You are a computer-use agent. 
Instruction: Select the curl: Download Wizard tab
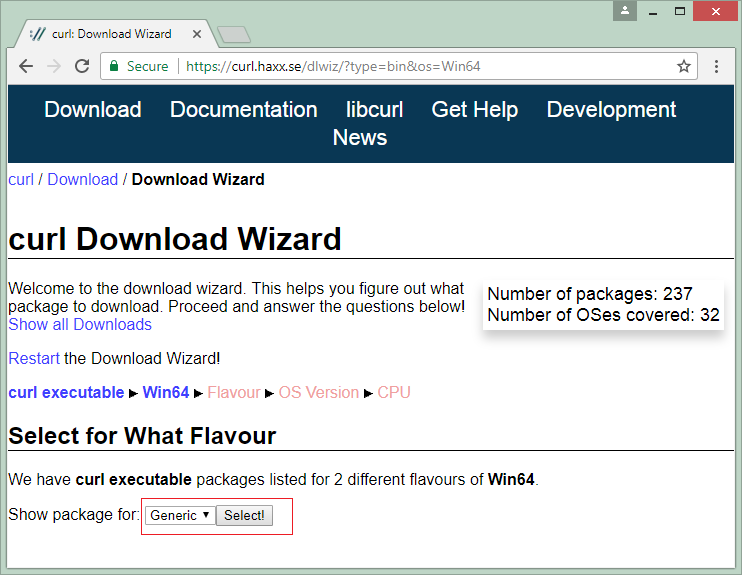(x=114, y=34)
